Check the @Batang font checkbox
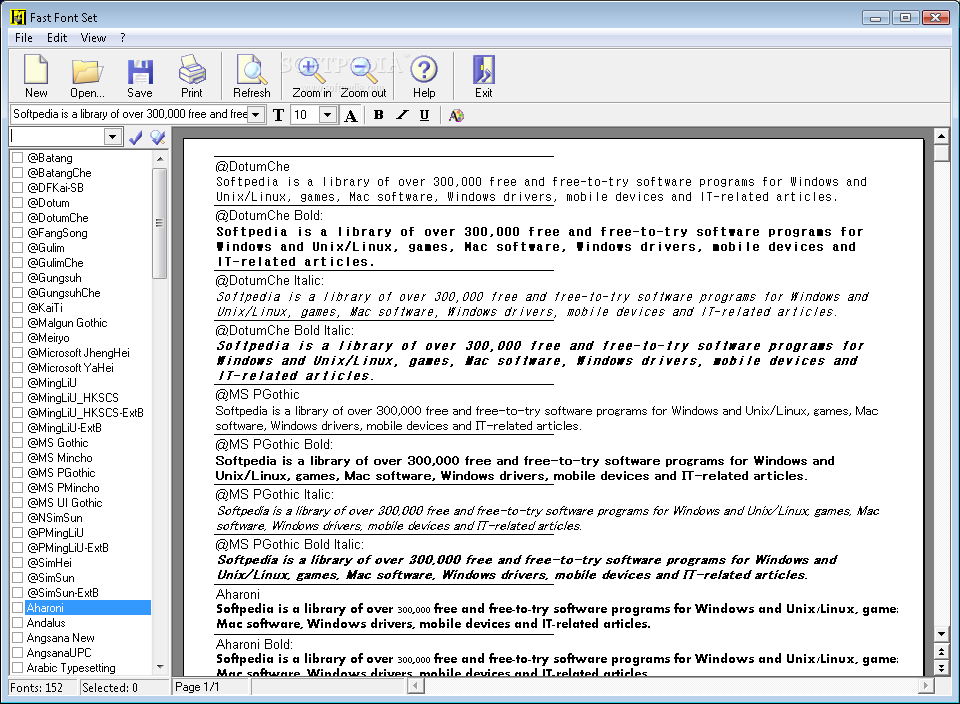Screen dimensions: 960x704 (x=18, y=158)
